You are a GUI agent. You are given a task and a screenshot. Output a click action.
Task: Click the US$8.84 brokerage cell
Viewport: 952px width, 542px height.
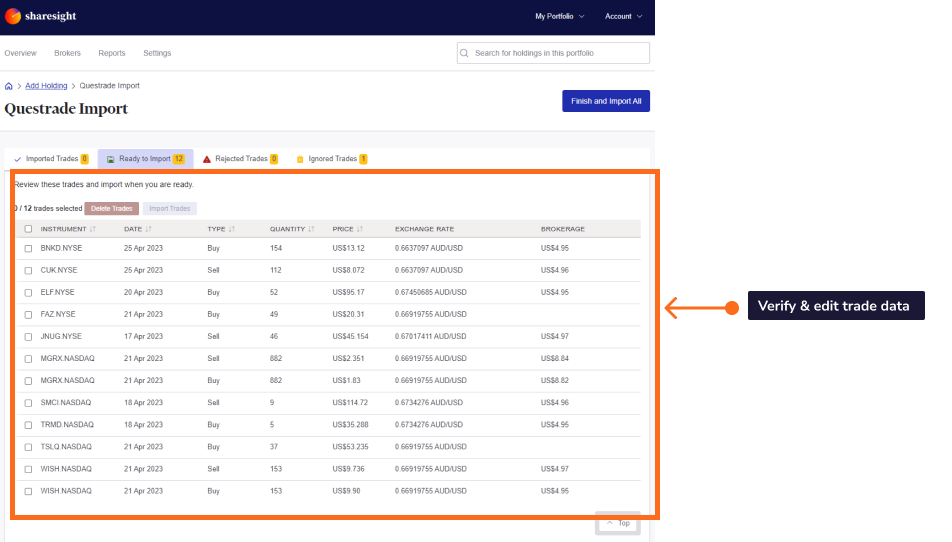pyautogui.click(x=555, y=359)
